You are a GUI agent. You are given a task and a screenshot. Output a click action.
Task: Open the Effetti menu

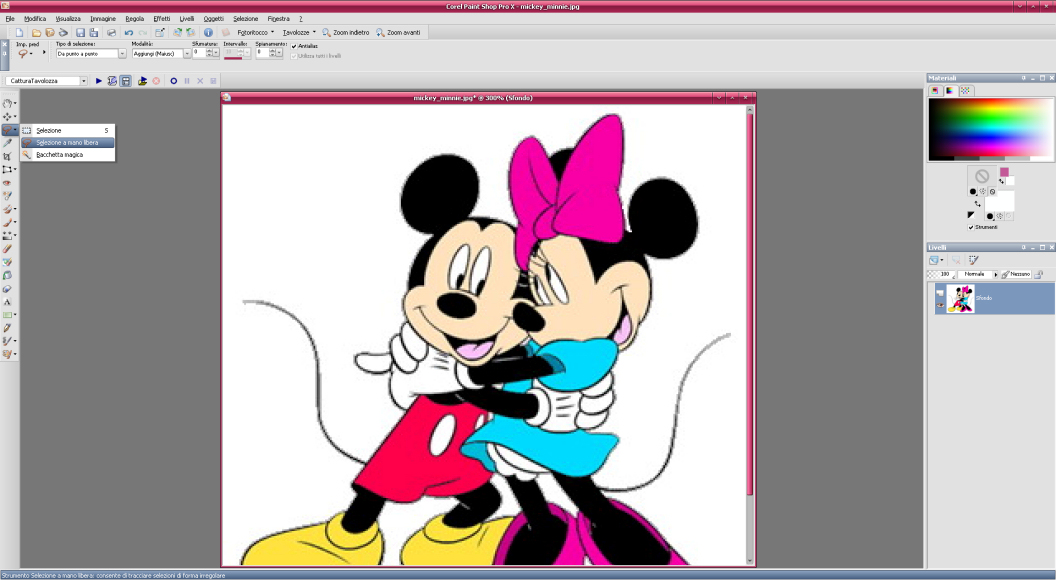162,19
